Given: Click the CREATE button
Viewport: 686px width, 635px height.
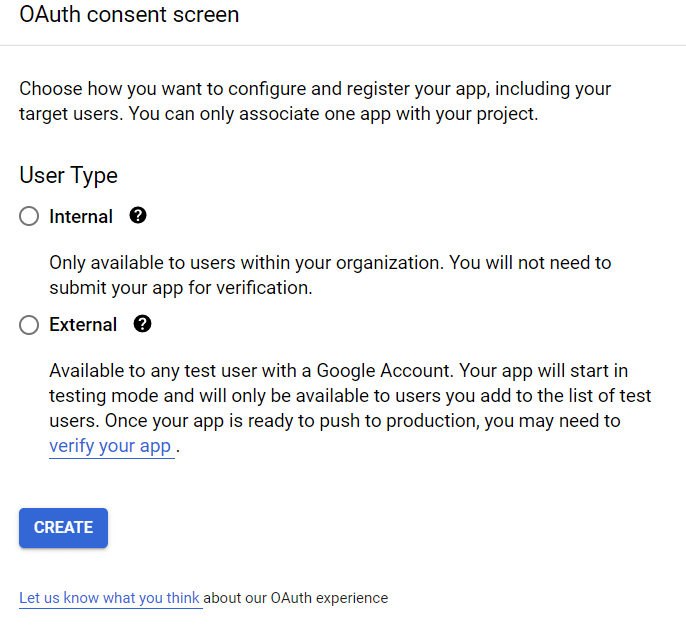Looking at the screenshot, I should coord(63,528).
